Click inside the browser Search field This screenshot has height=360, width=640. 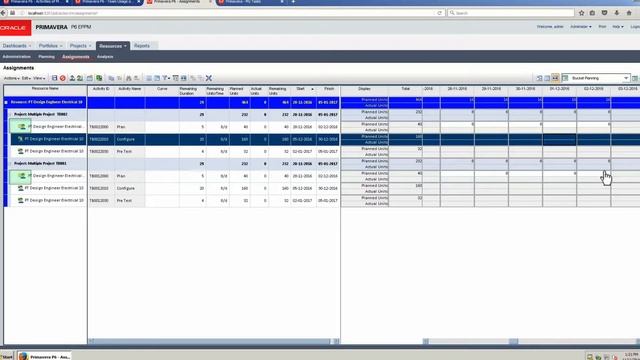(511, 13)
